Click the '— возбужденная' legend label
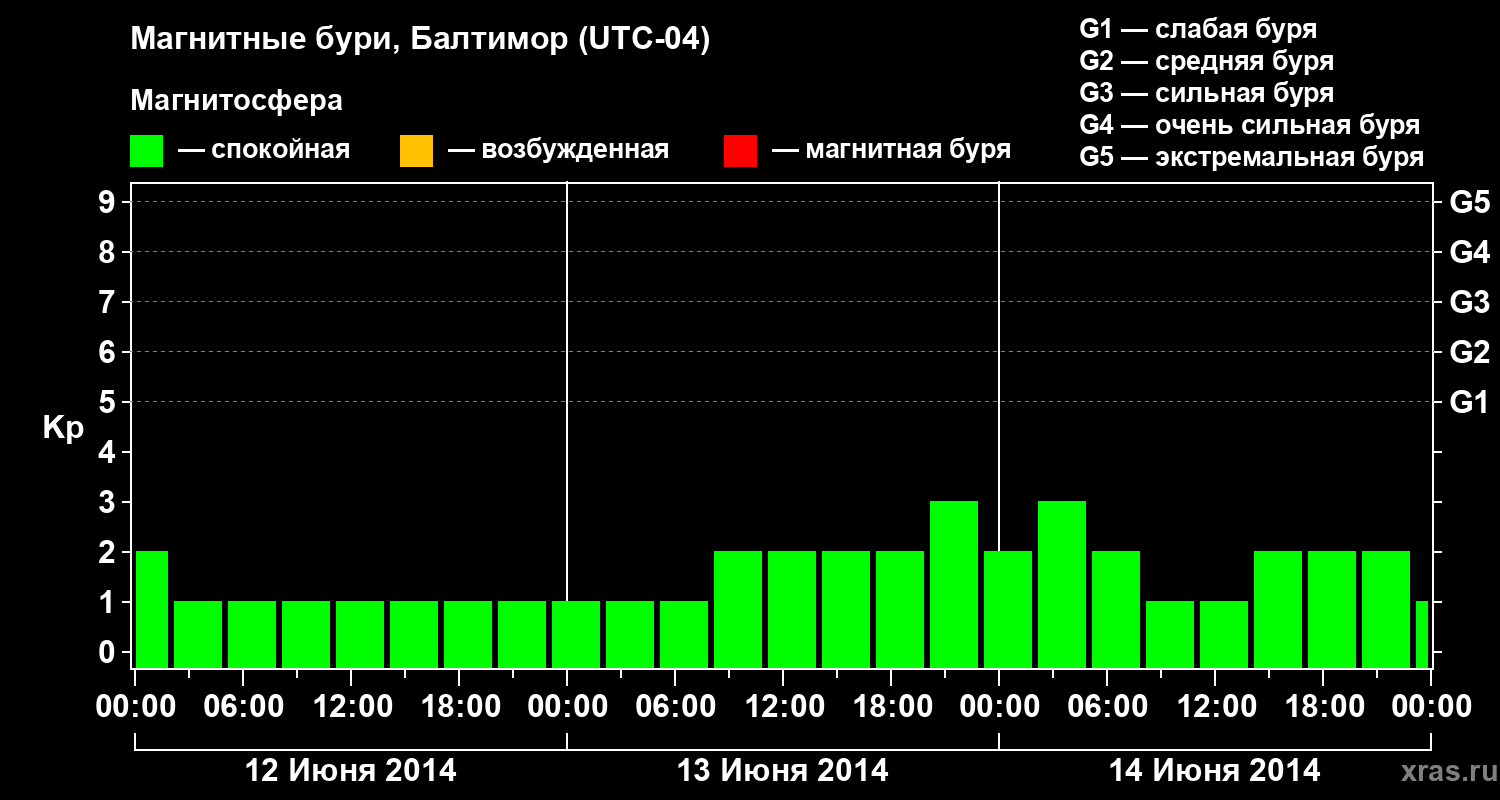This screenshot has height=800, width=1500. click(x=559, y=151)
